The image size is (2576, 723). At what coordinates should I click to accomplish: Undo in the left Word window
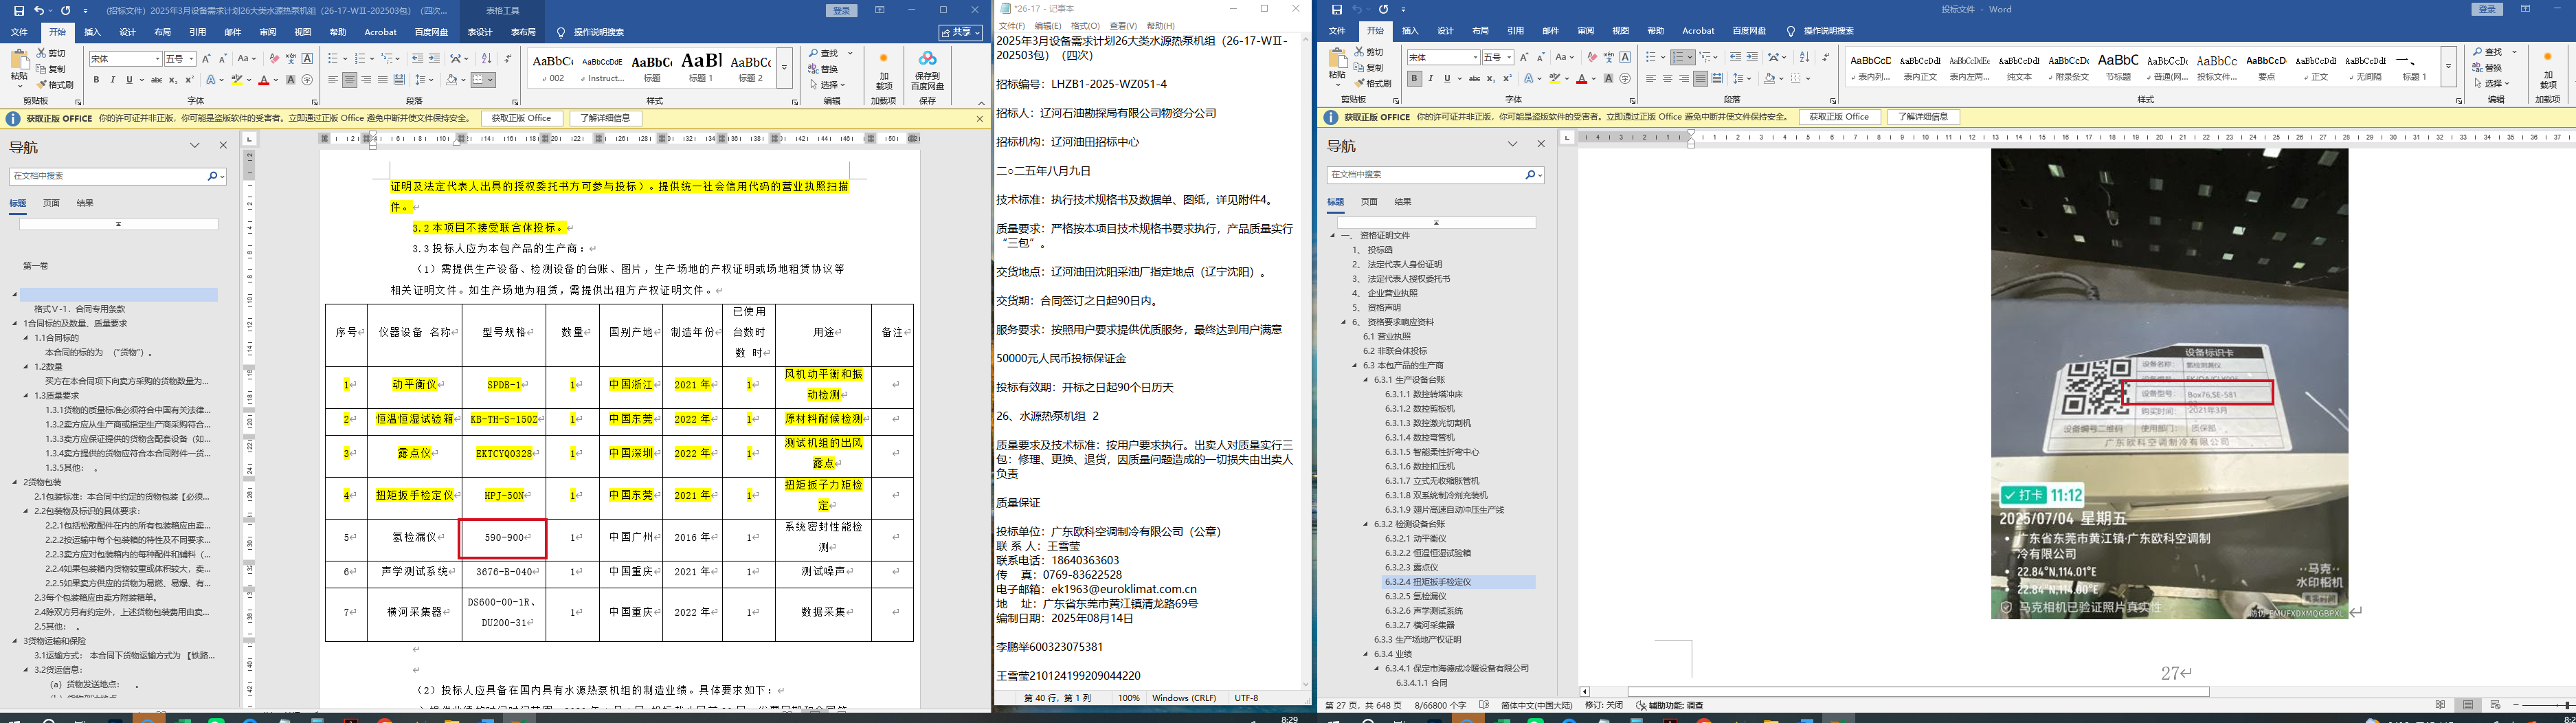[39, 10]
